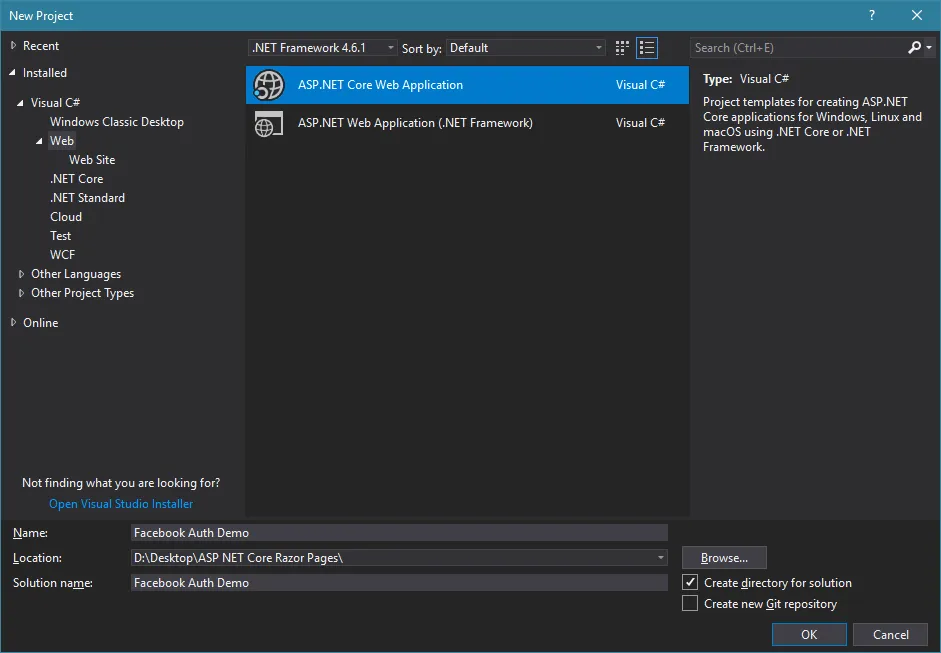Switch to medium list view icon
The width and height of the screenshot is (941, 653).
647,48
